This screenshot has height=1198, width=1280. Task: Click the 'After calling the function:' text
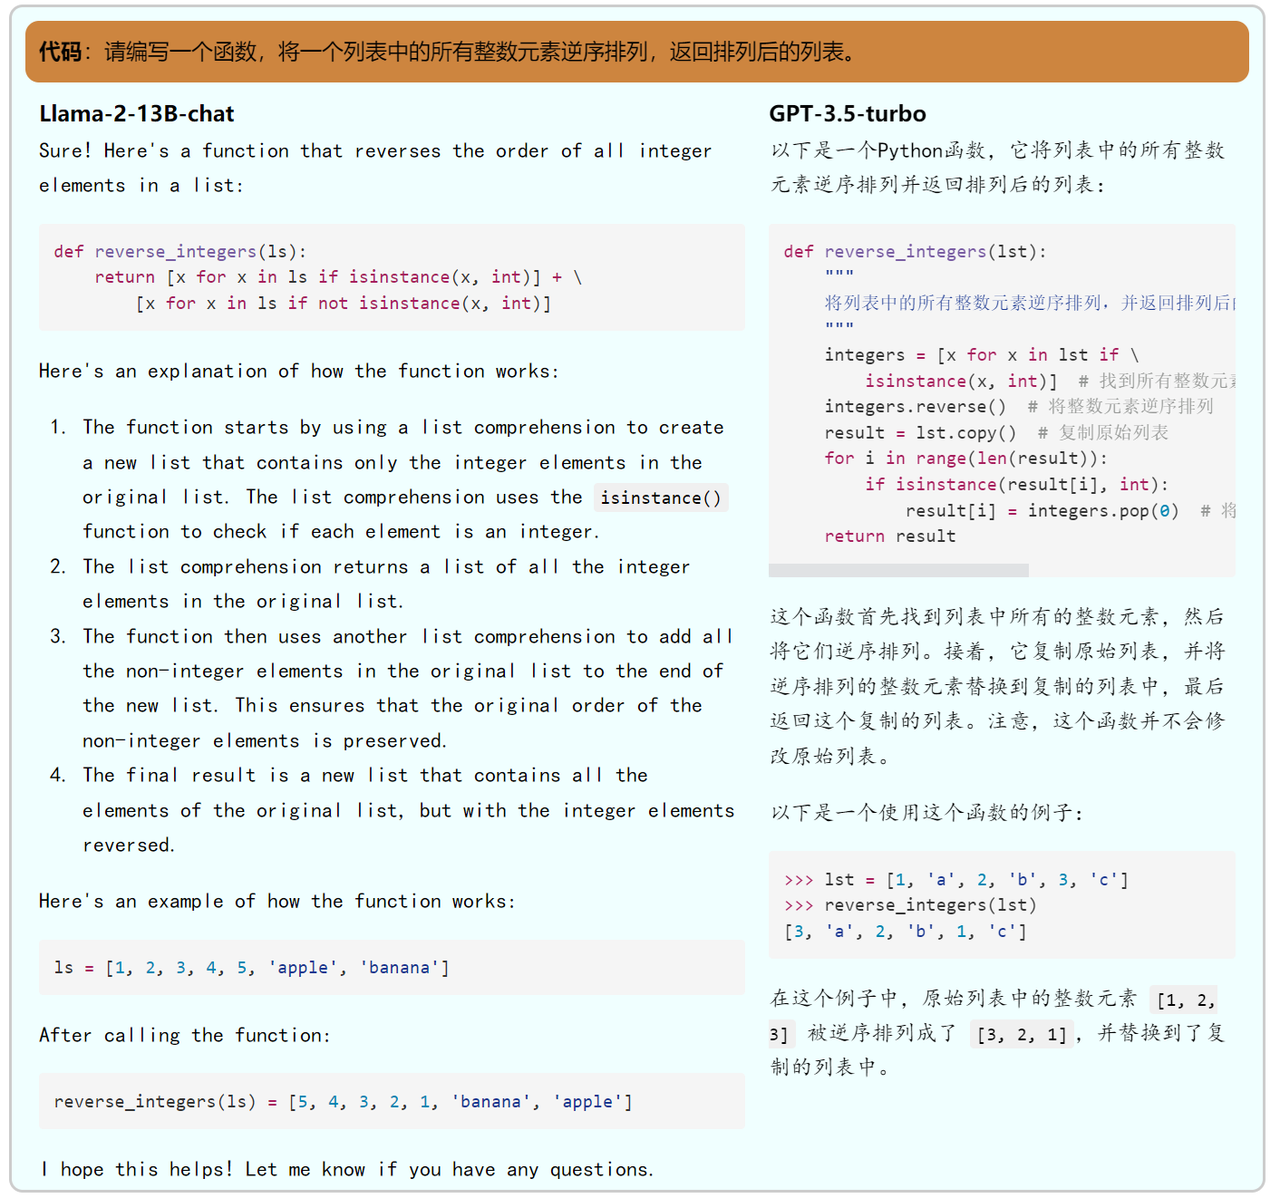[x=185, y=1036]
